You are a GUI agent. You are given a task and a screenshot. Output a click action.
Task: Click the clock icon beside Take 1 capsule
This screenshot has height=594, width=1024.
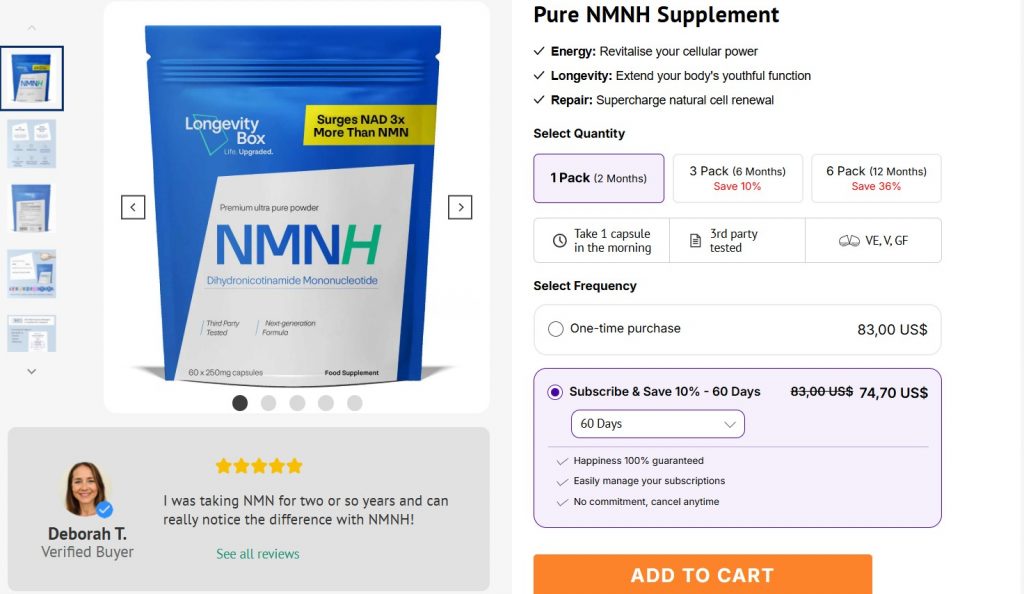point(560,241)
